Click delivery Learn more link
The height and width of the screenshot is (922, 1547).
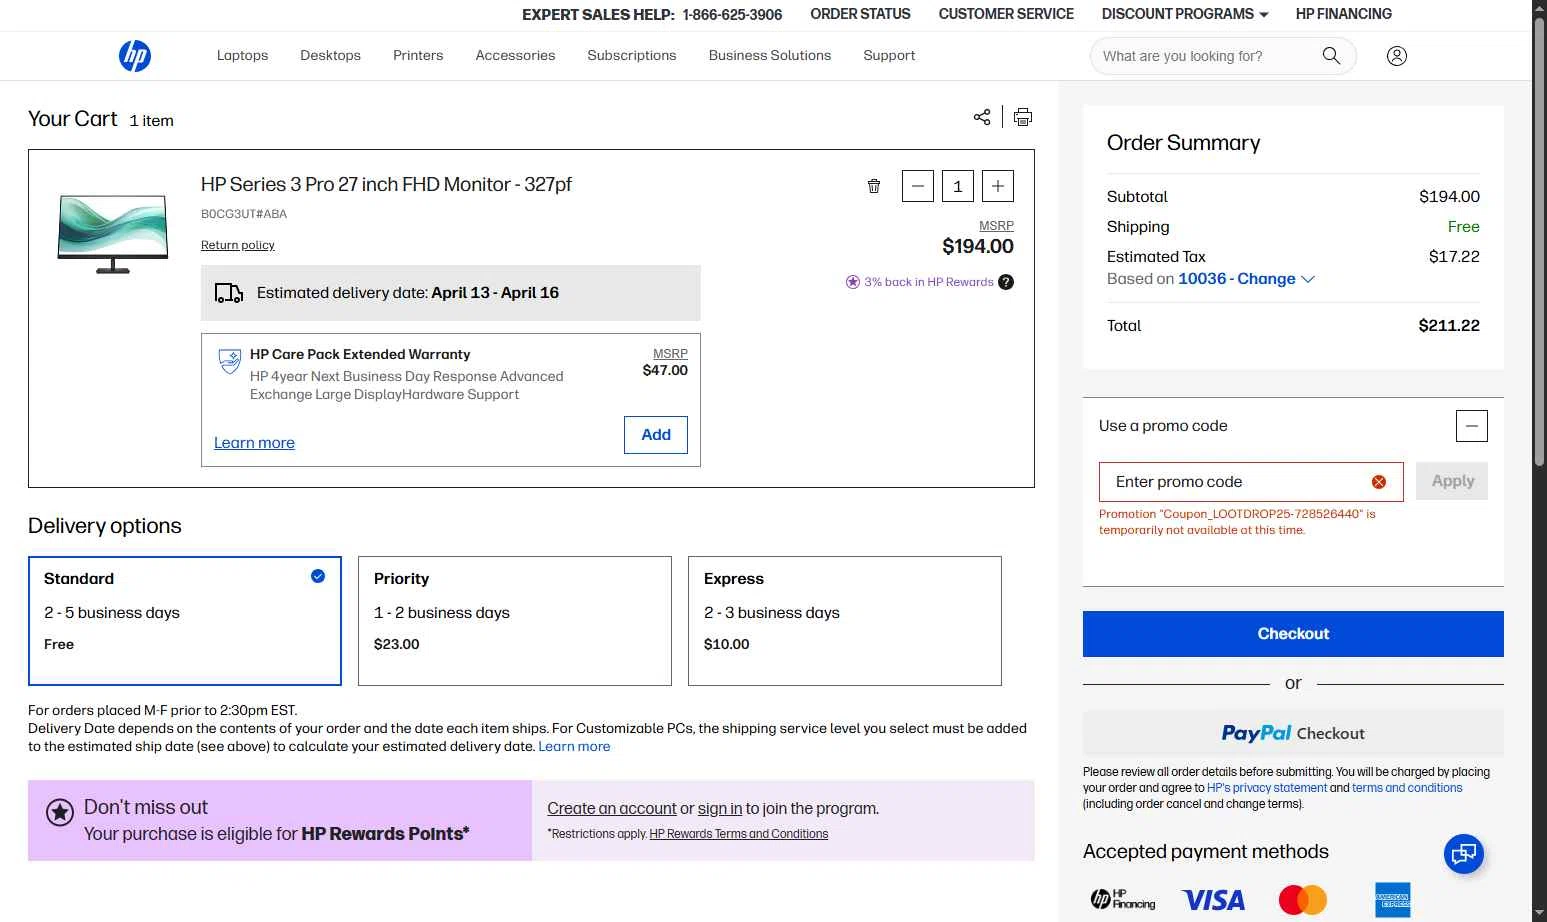click(x=574, y=747)
